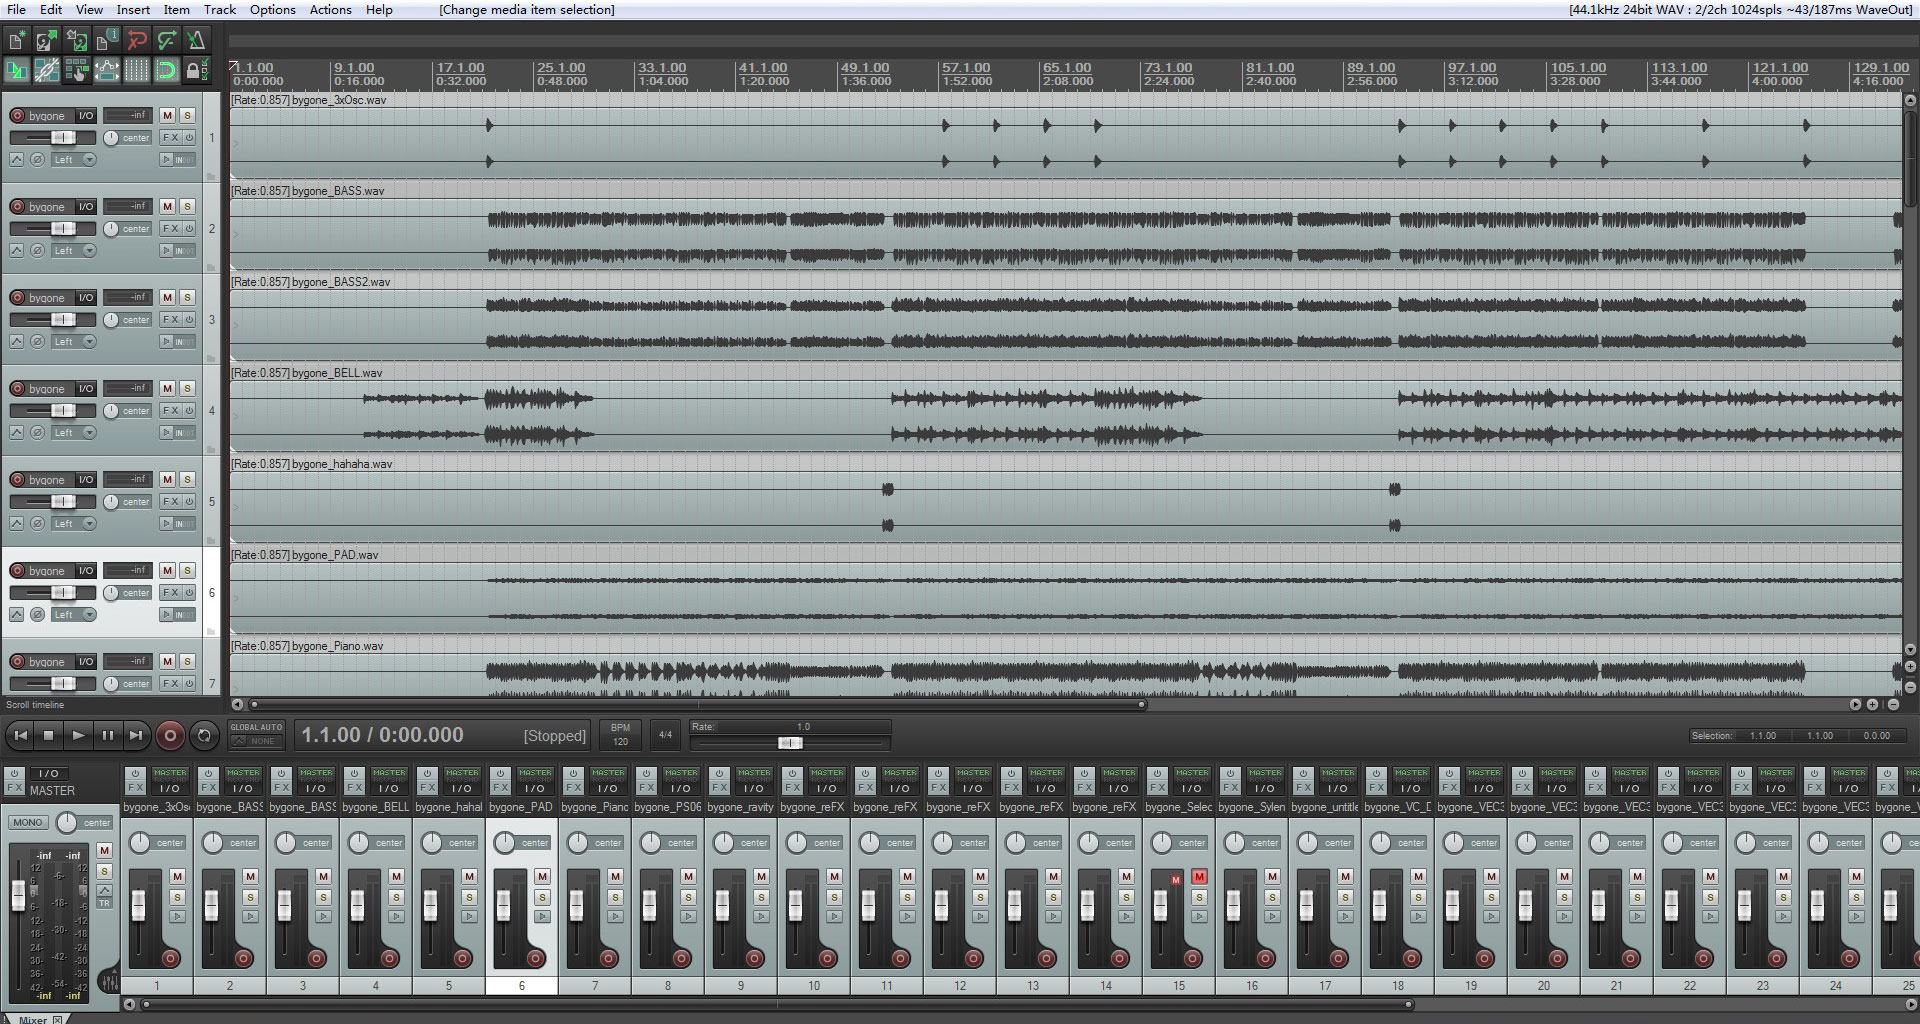Unmute mixer channel 15 red M button
Screen dimensions: 1920x1024
[1199, 877]
